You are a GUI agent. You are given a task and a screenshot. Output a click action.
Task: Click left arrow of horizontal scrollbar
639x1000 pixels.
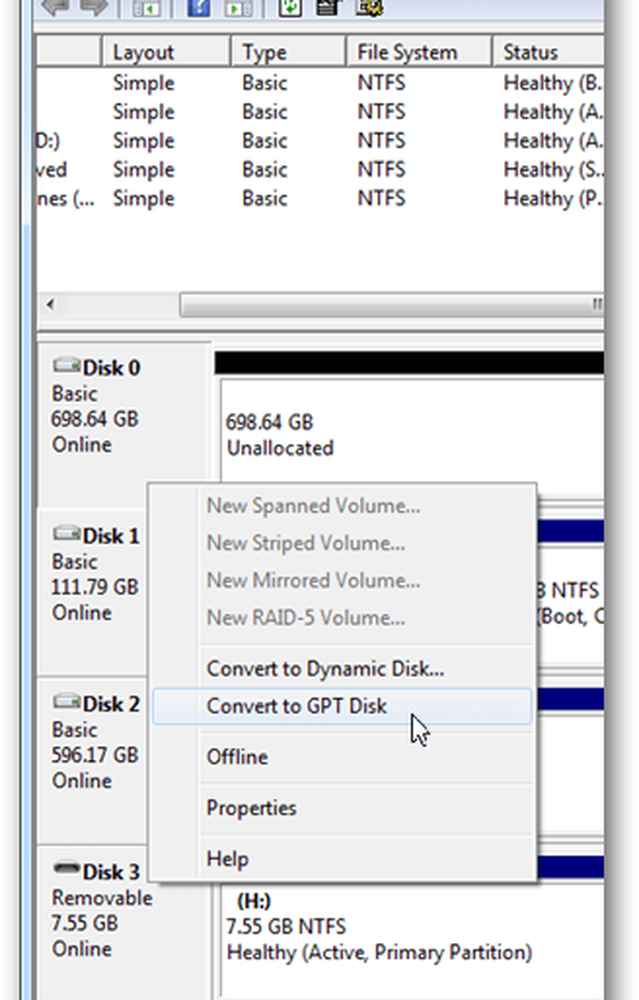(49, 304)
